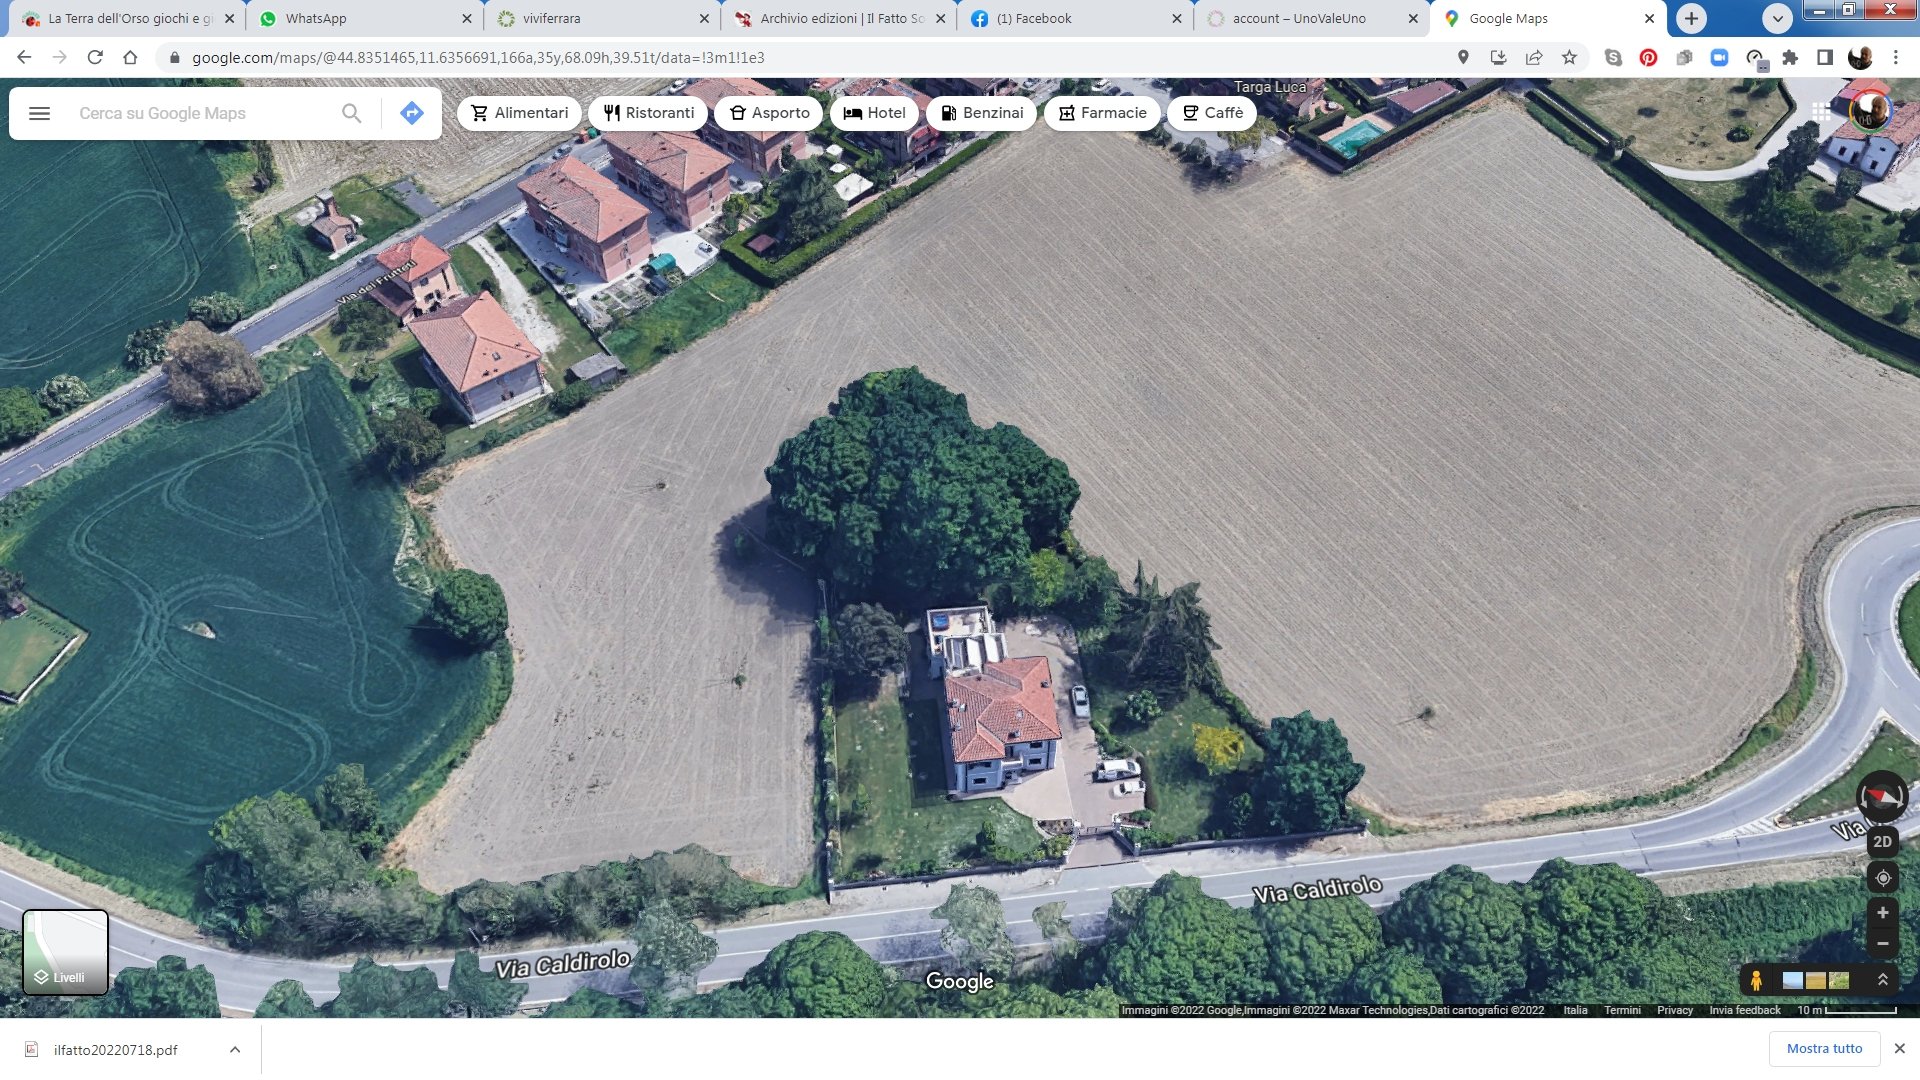The image size is (1920, 1080).
Task: Open Google apps grid icon
Action: coord(1821,112)
